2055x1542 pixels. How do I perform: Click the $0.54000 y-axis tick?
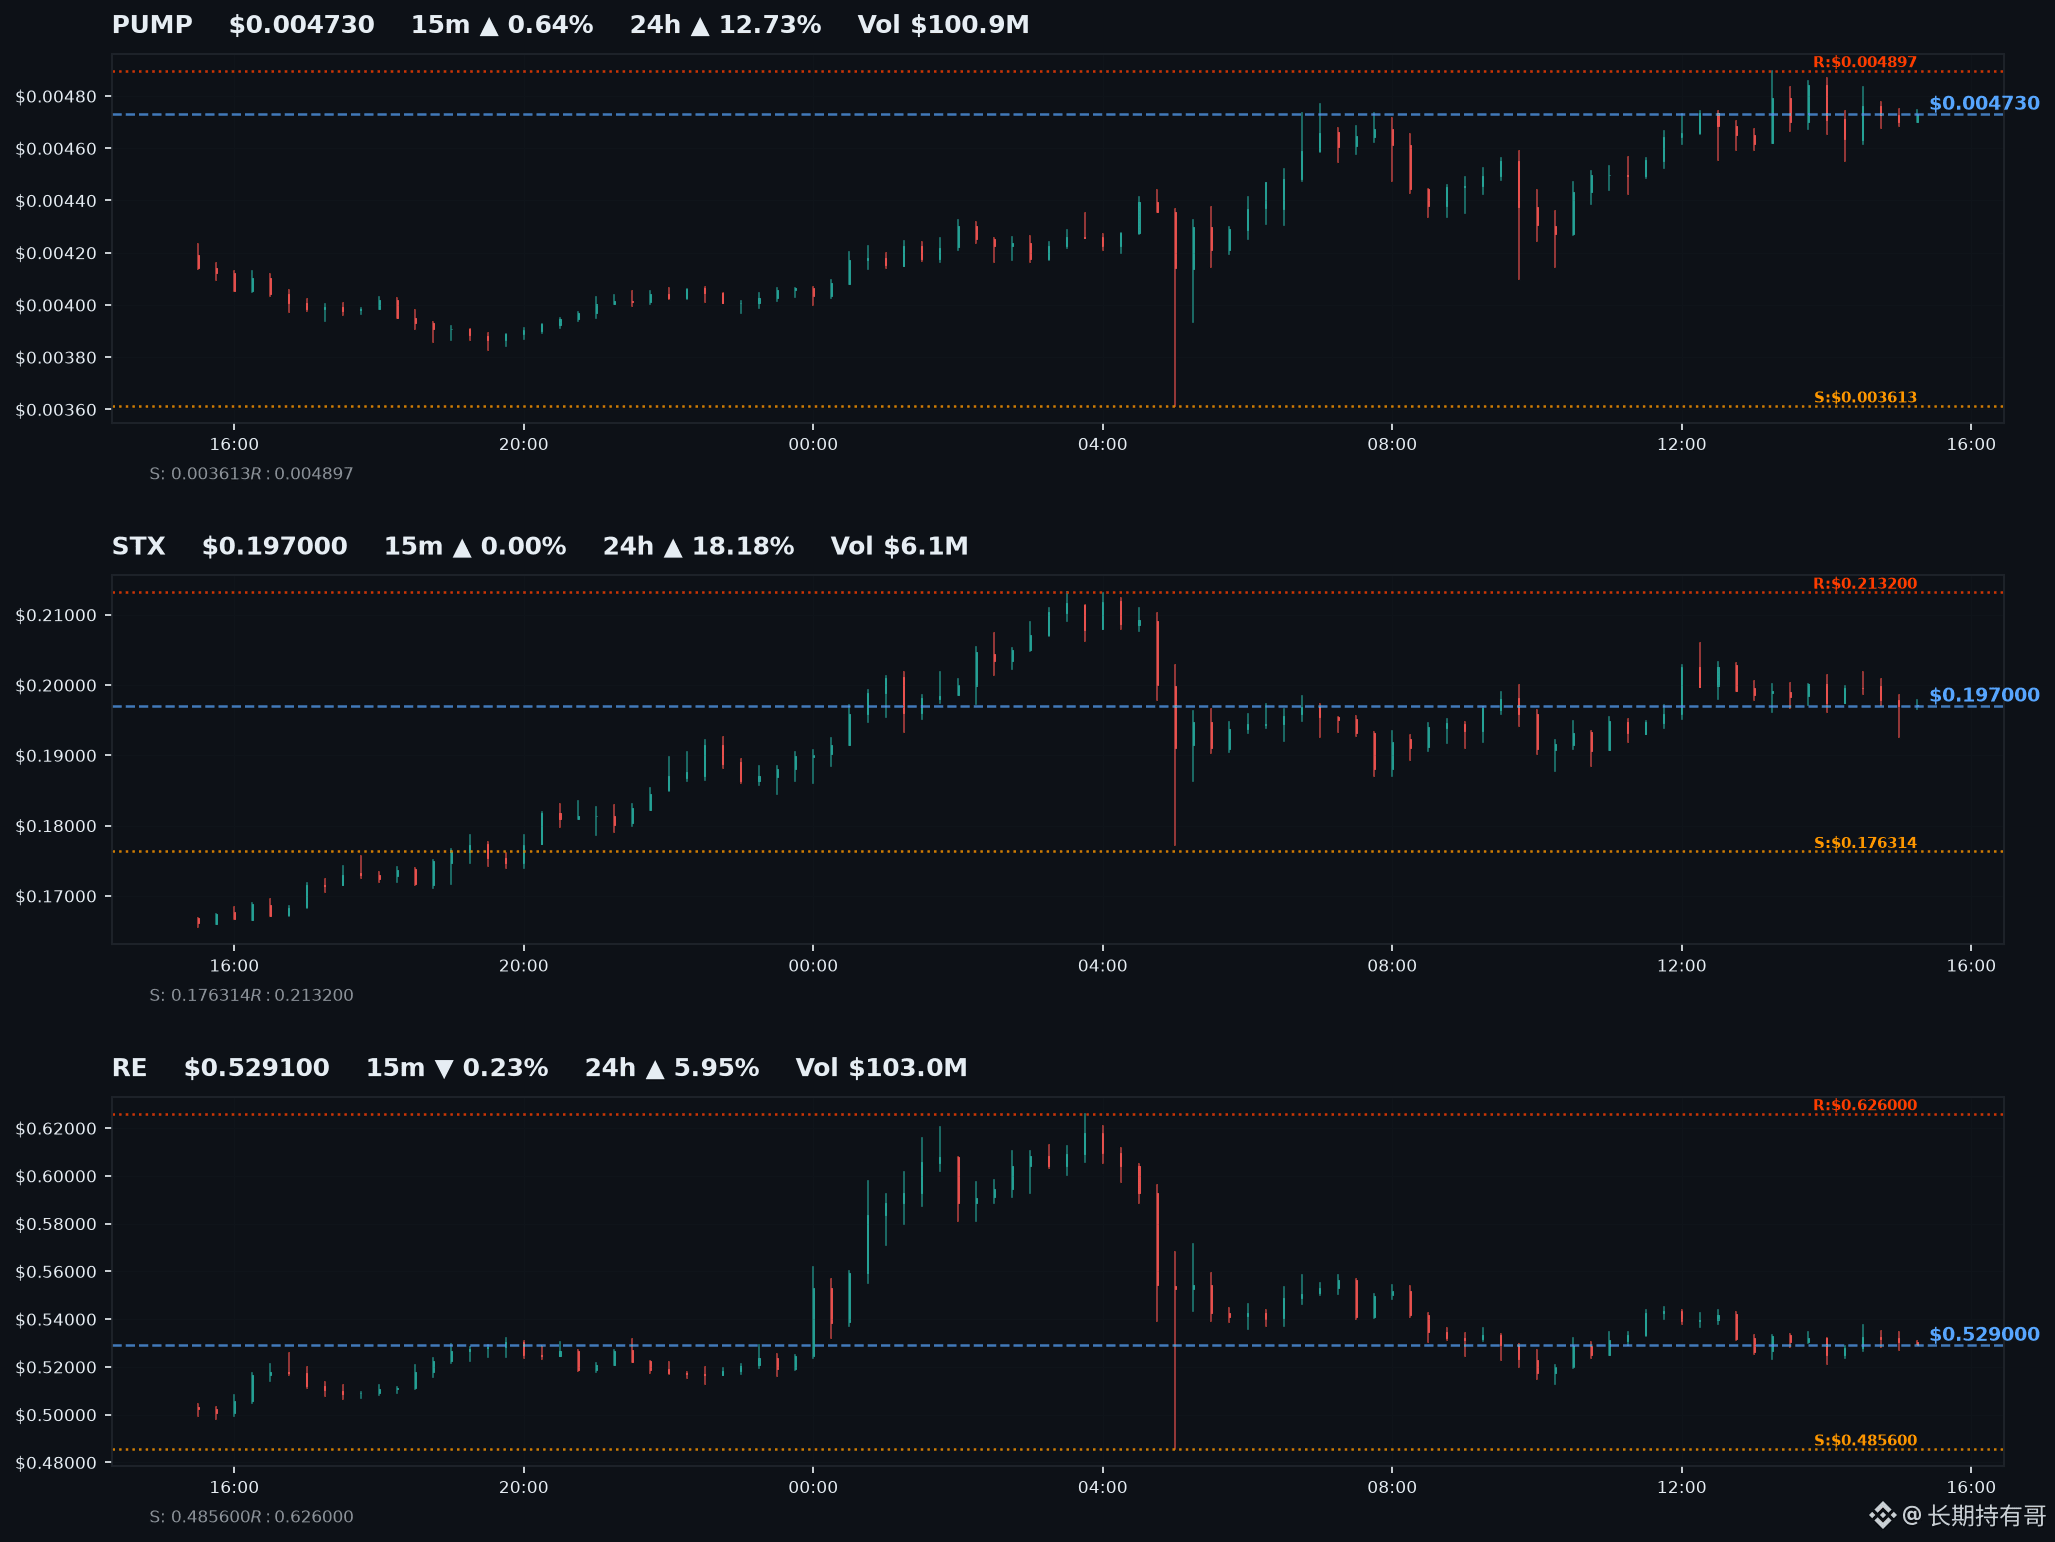pos(56,1320)
